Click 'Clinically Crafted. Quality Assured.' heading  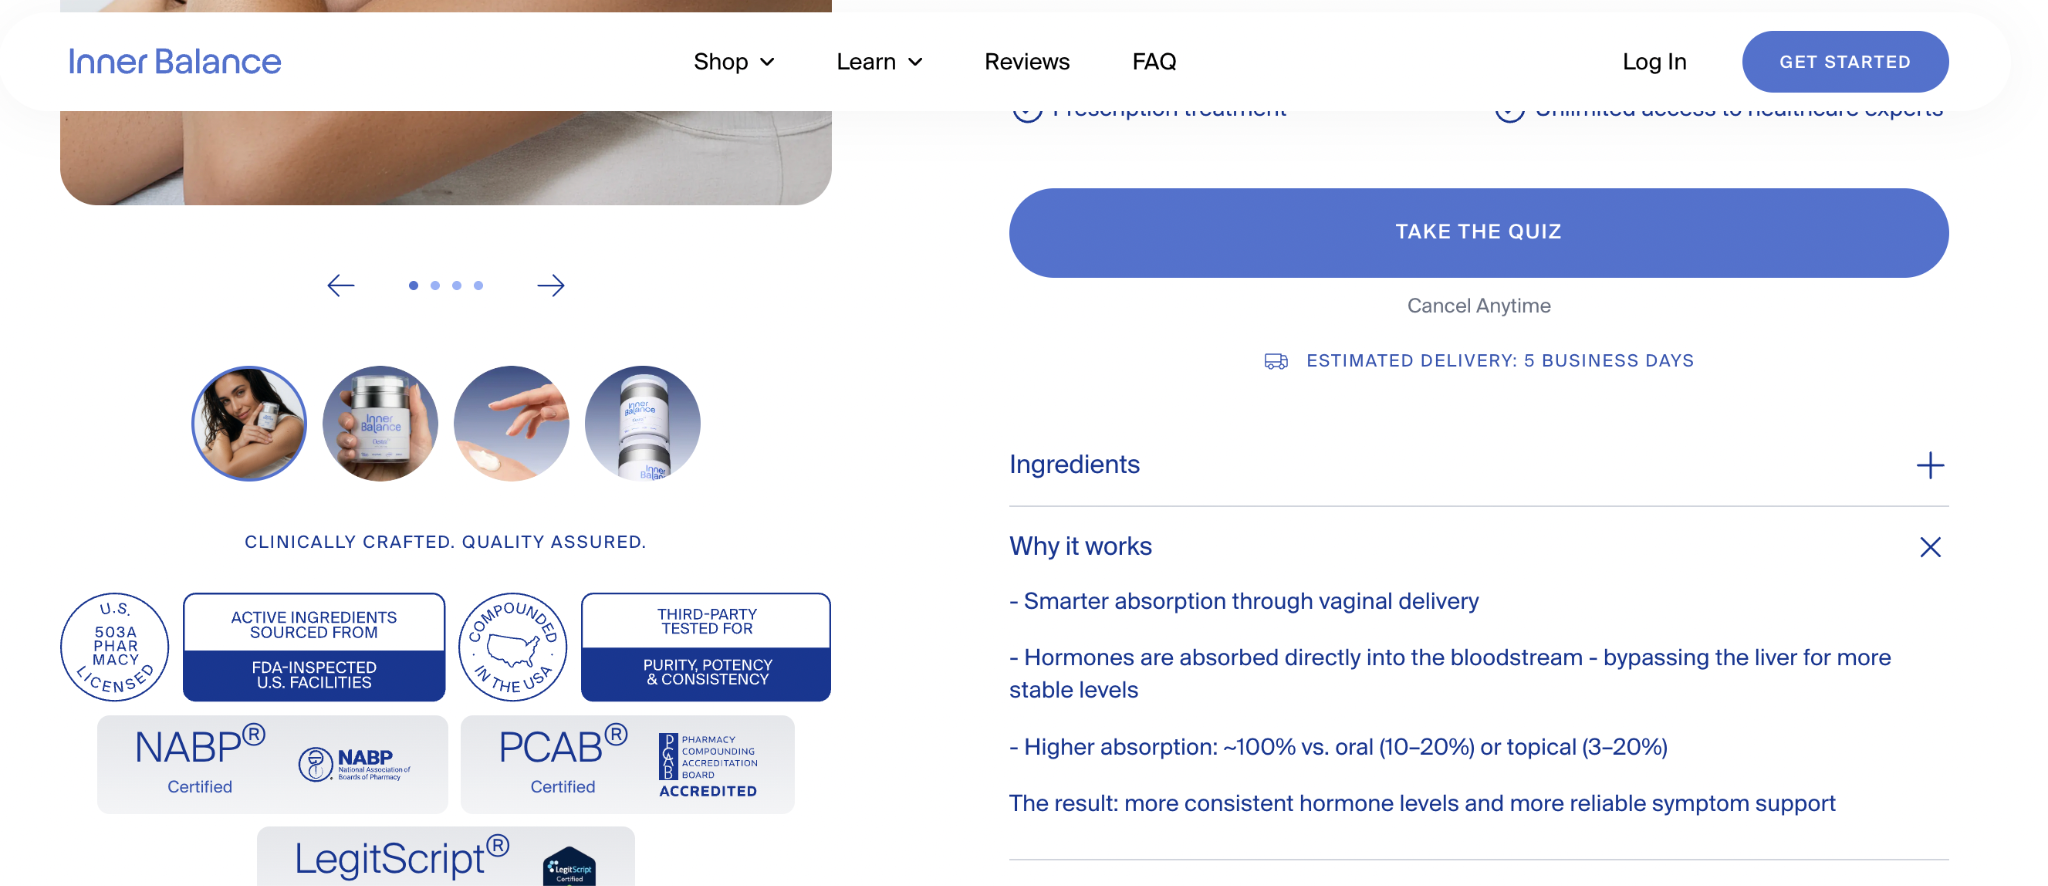pos(446,542)
